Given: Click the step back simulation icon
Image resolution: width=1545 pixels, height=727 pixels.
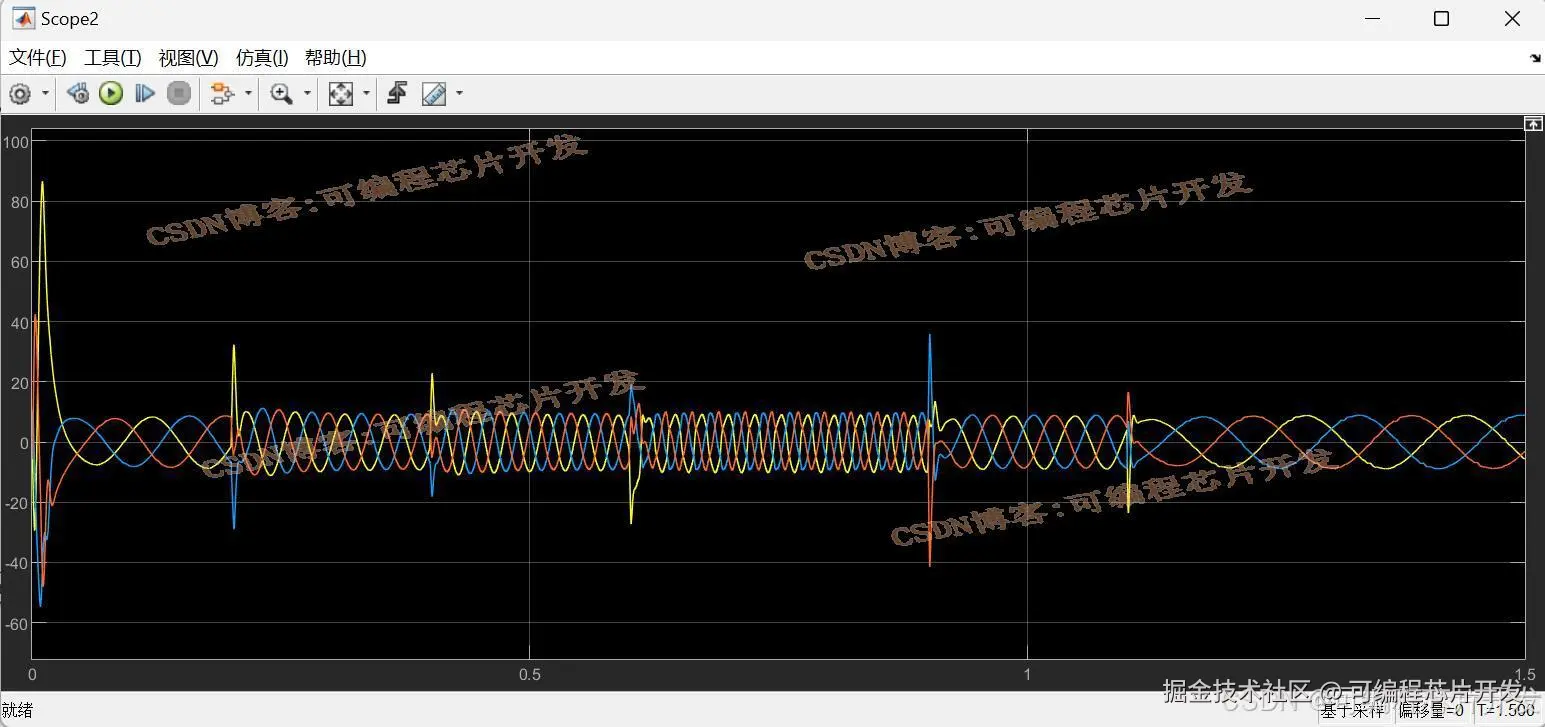Looking at the screenshot, I should pos(77,94).
